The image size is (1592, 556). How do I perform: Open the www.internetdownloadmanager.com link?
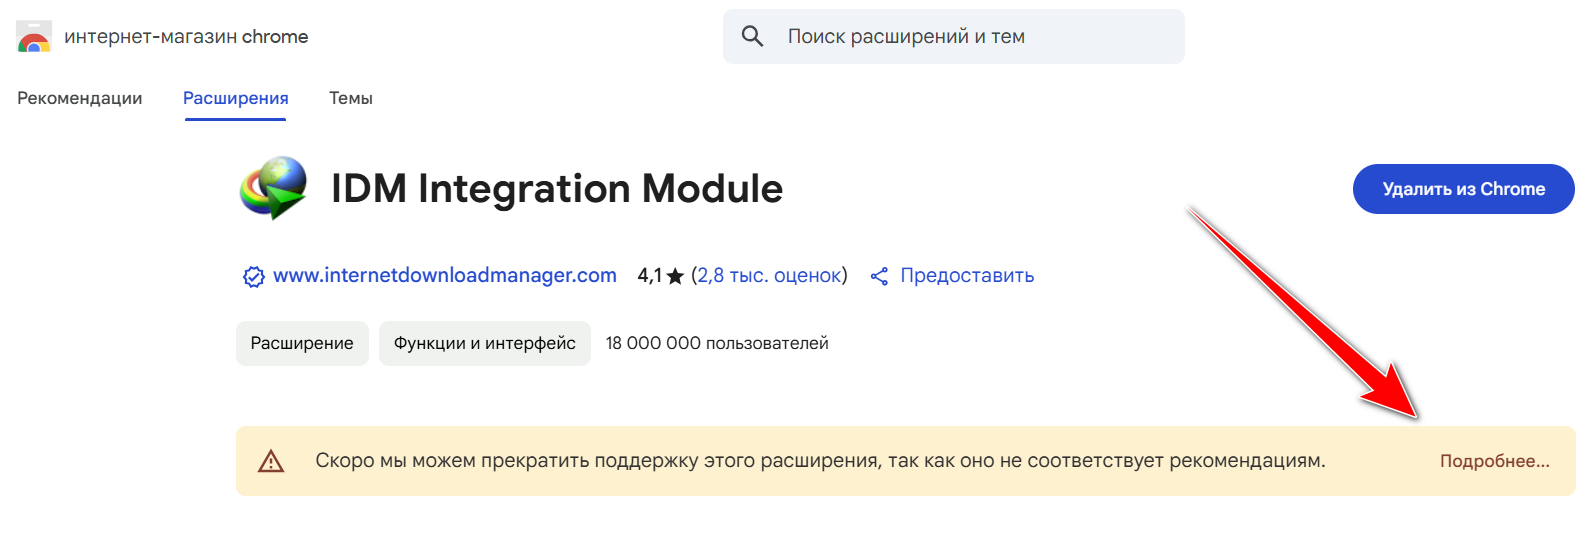click(x=445, y=275)
